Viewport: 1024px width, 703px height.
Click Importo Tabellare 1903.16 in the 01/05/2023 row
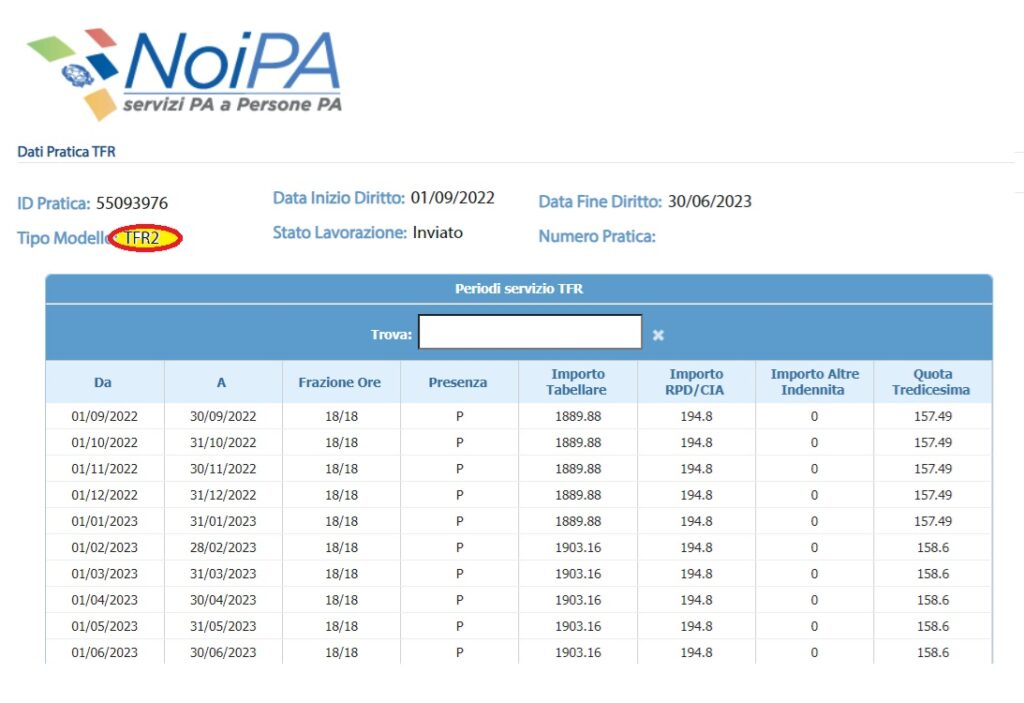tap(578, 626)
